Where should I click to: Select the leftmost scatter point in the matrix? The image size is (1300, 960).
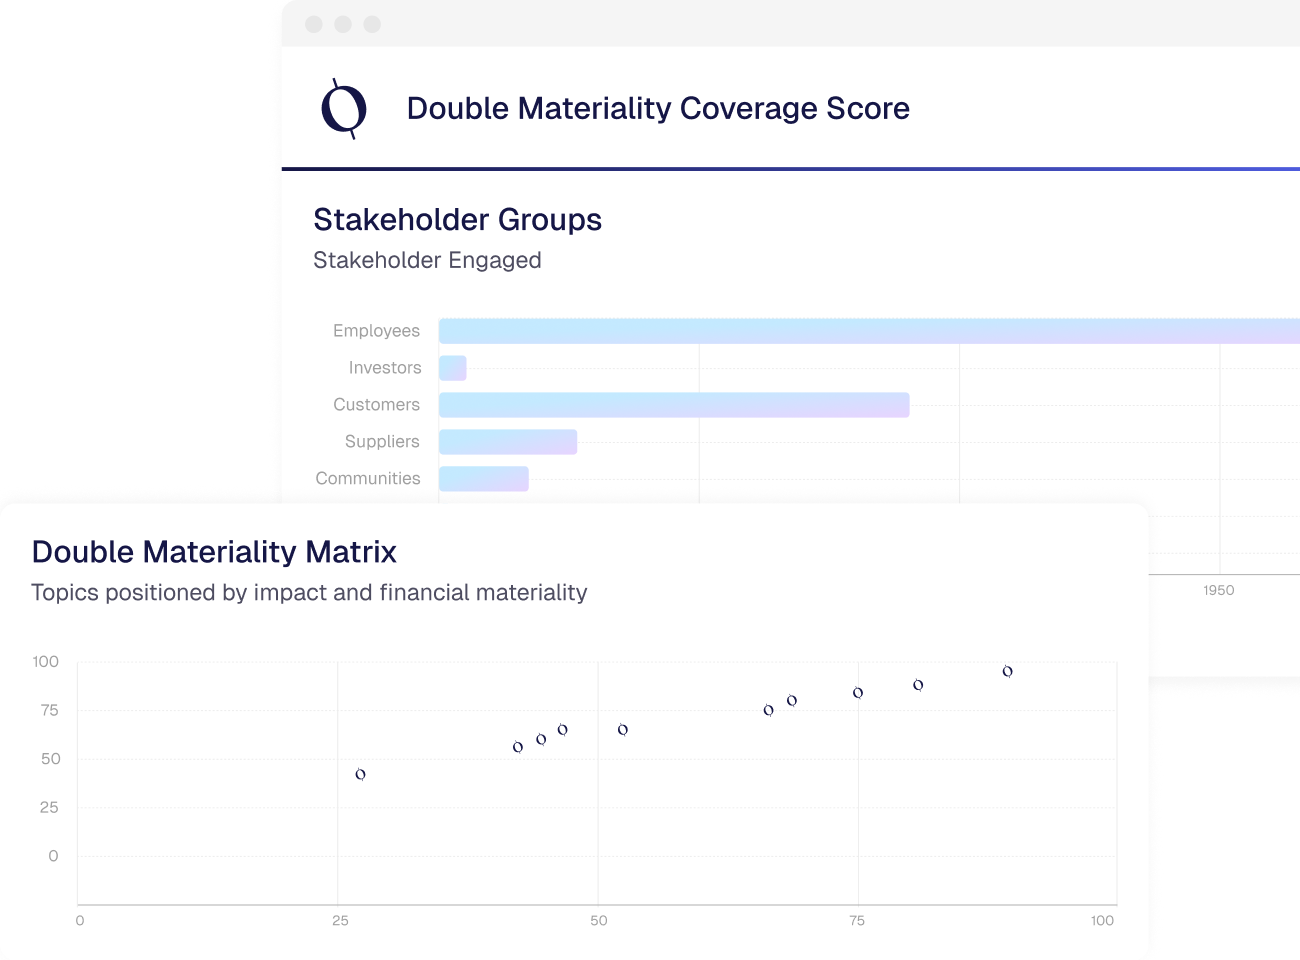coord(361,774)
